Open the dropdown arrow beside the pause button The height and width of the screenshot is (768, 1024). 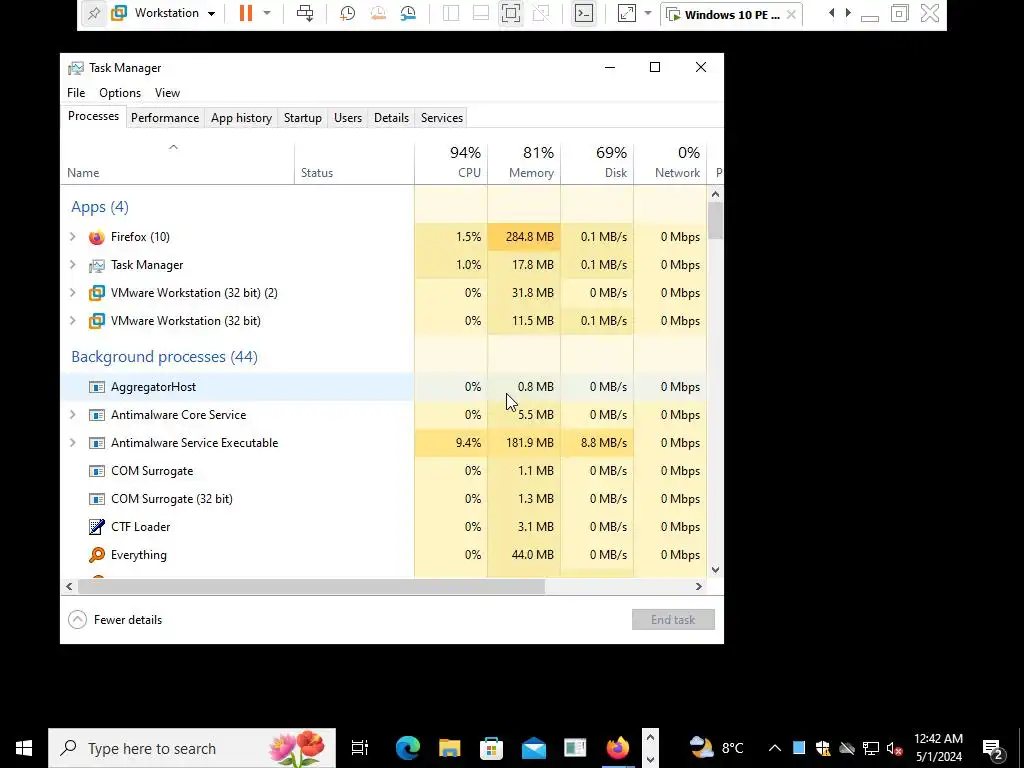tap(266, 13)
